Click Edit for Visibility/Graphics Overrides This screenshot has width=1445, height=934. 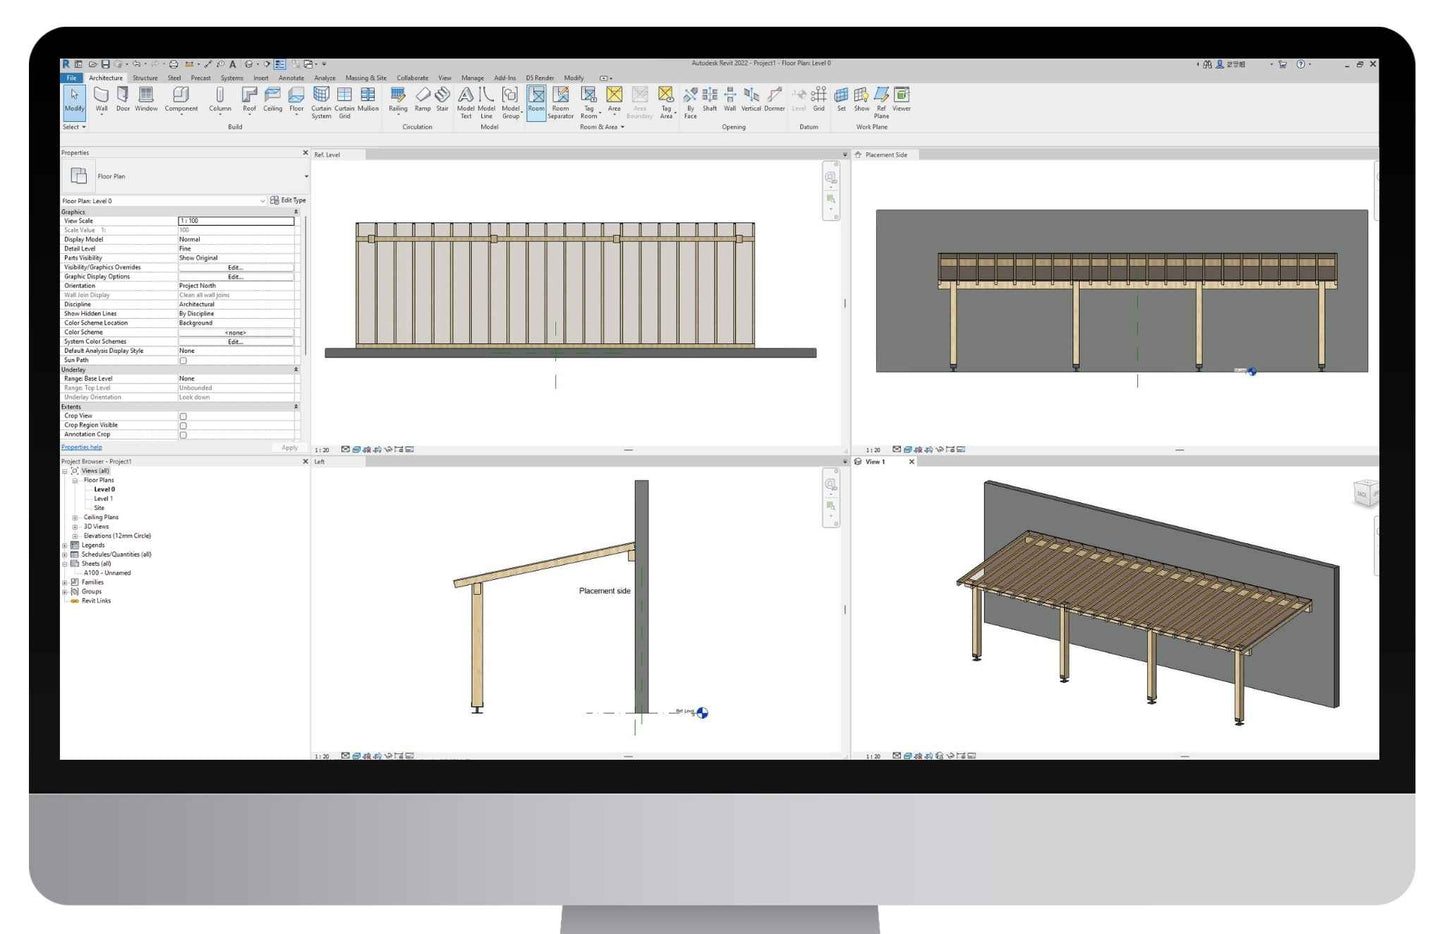click(235, 268)
